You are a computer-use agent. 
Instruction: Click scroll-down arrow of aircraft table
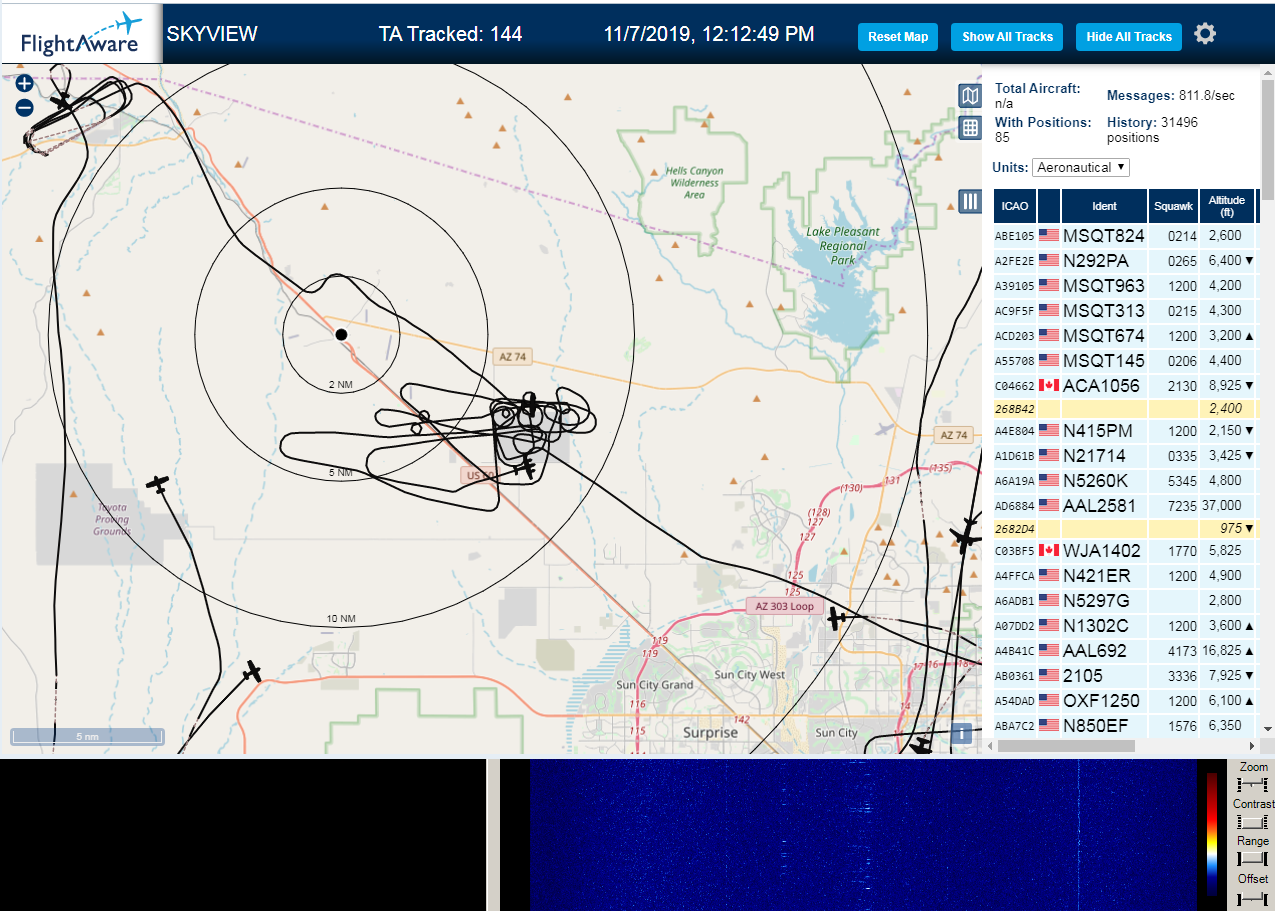click(x=1268, y=729)
